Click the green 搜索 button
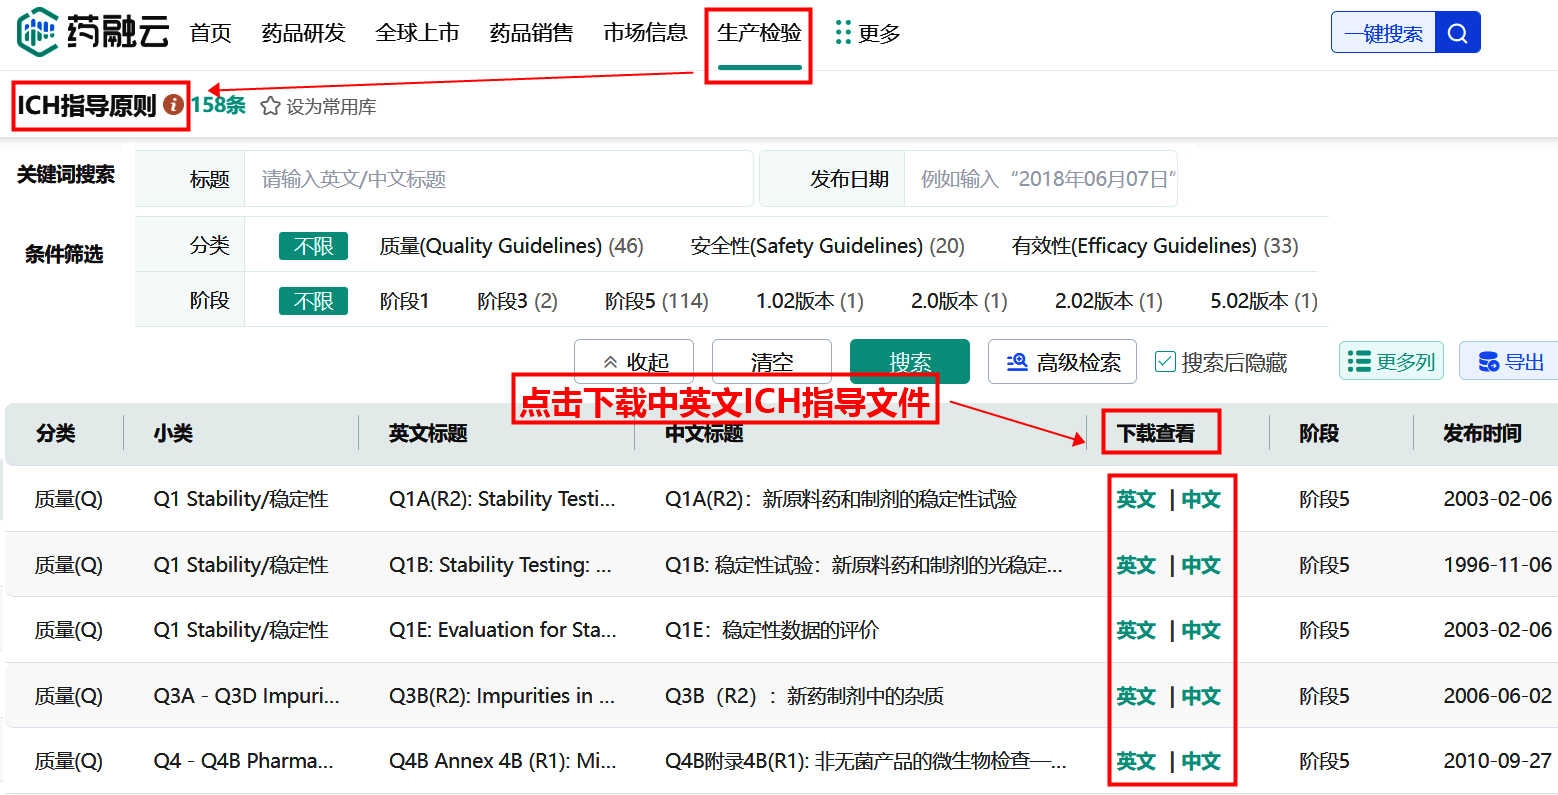The image size is (1558, 795). click(910, 362)
